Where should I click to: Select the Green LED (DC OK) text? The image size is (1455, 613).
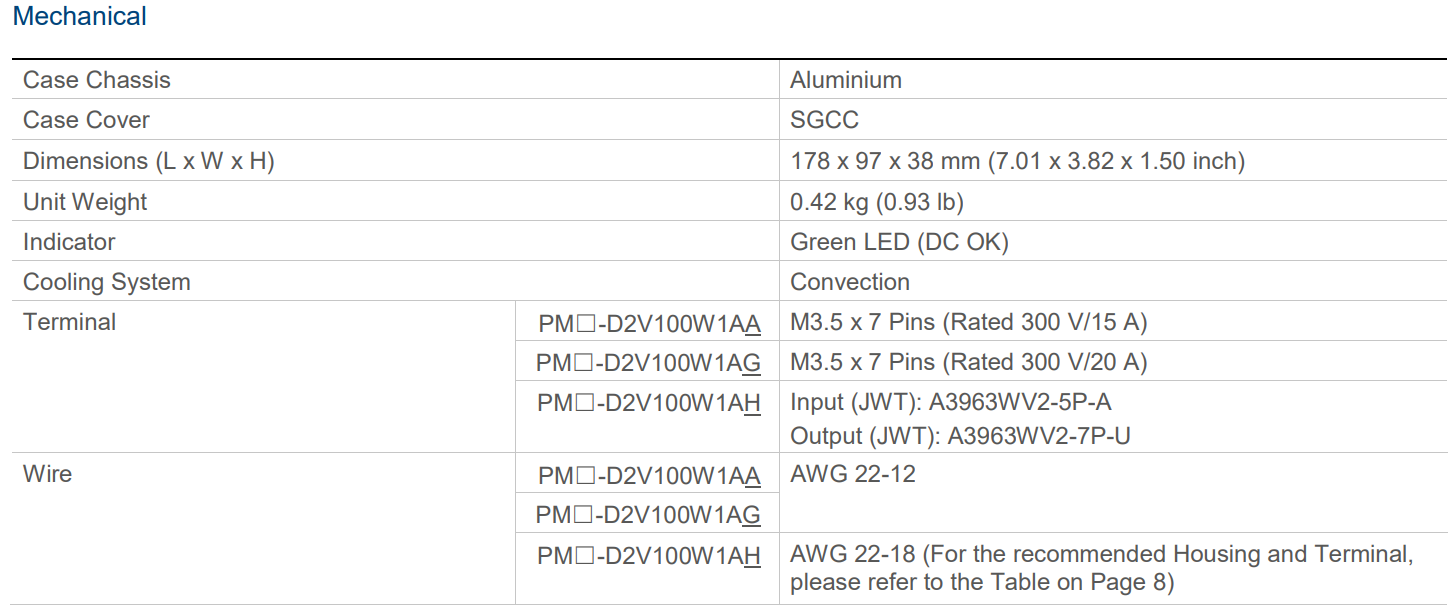pyautogui.click(x=899, y=242)
